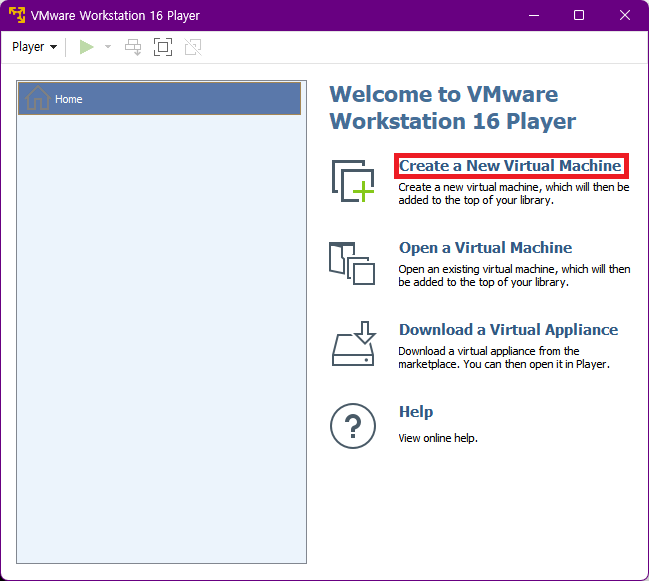Close the VMware Workstation Player window

[x=625, y=15]
